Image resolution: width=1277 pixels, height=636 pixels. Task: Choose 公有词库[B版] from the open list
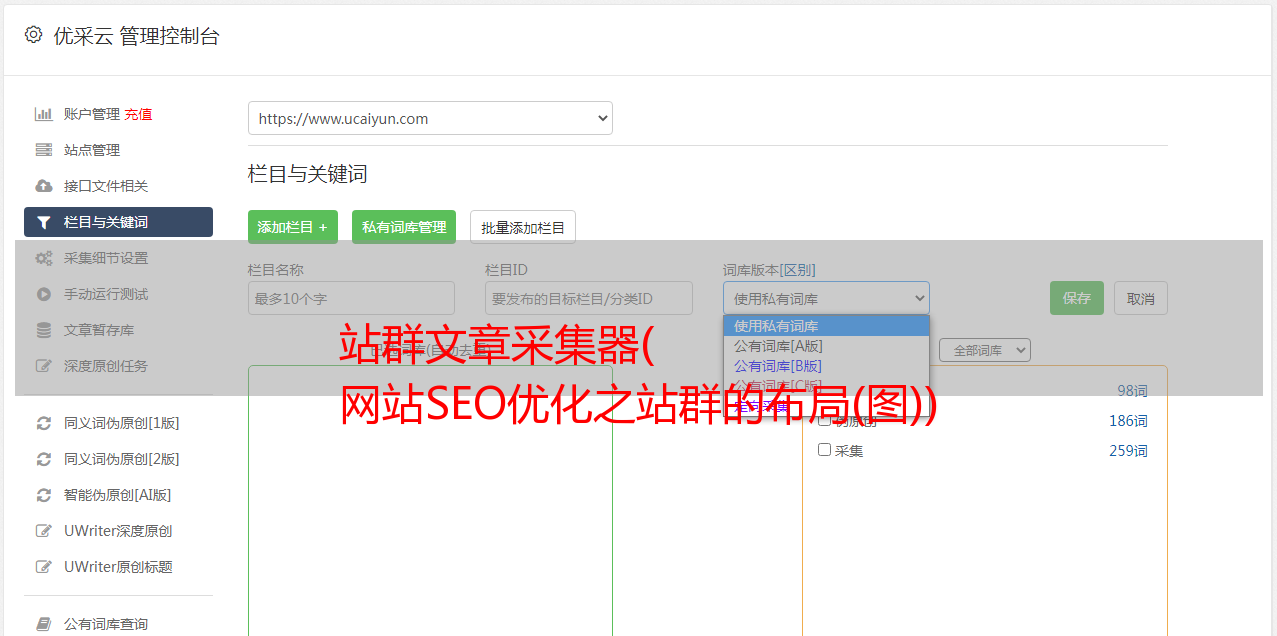pyautogui.click(x=826, y=366)
